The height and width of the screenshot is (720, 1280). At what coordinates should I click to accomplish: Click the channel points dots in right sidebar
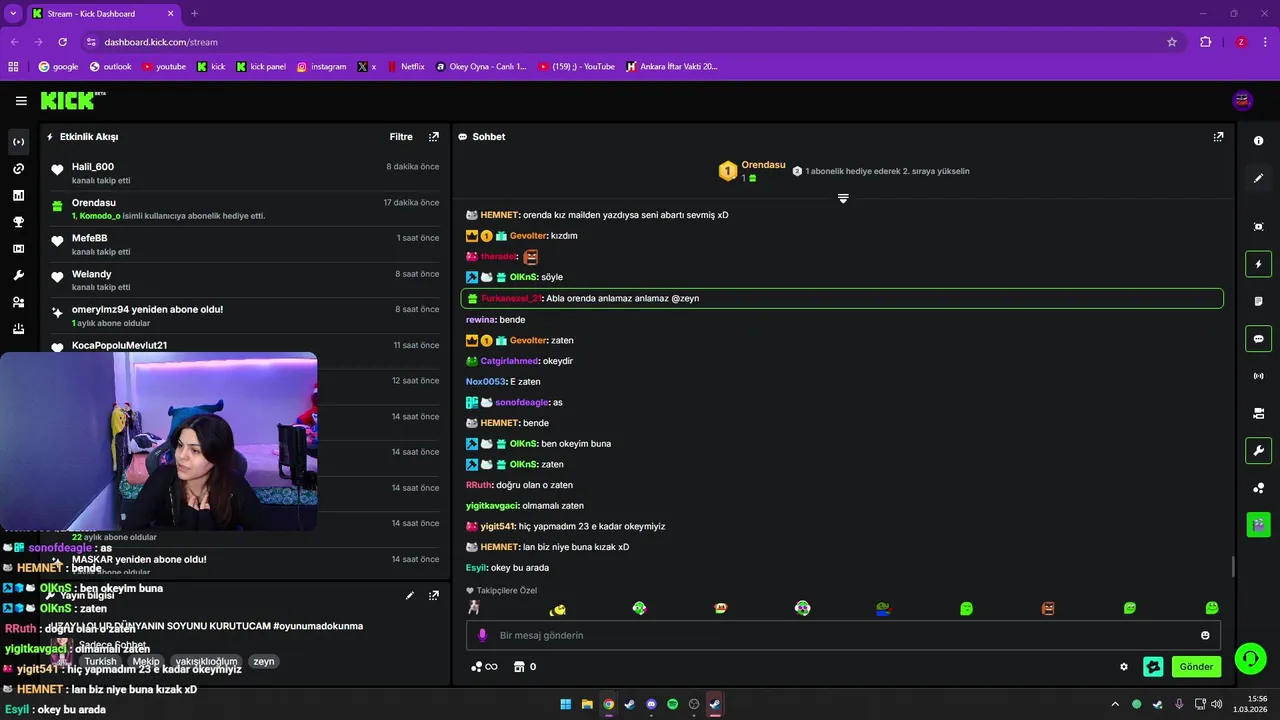(1258, 488)
